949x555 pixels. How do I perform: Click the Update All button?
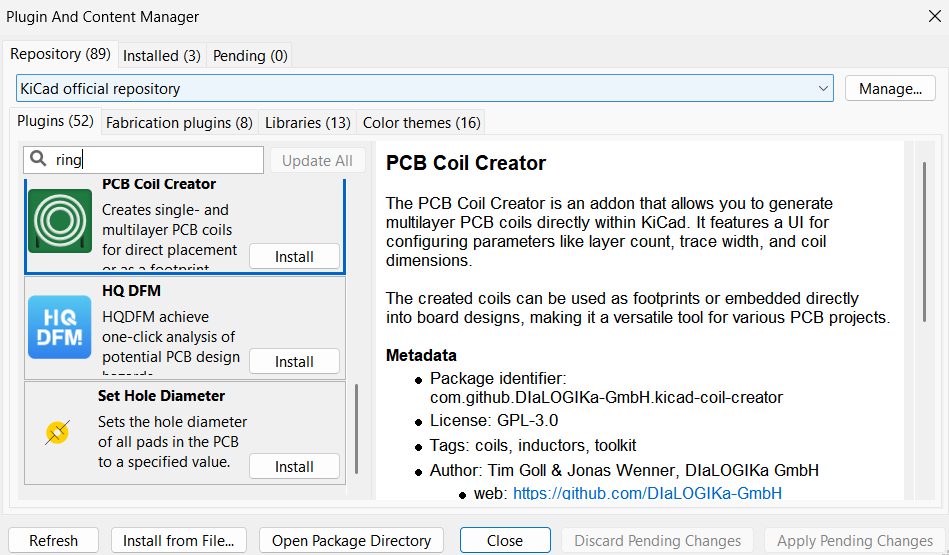[317, 160]
